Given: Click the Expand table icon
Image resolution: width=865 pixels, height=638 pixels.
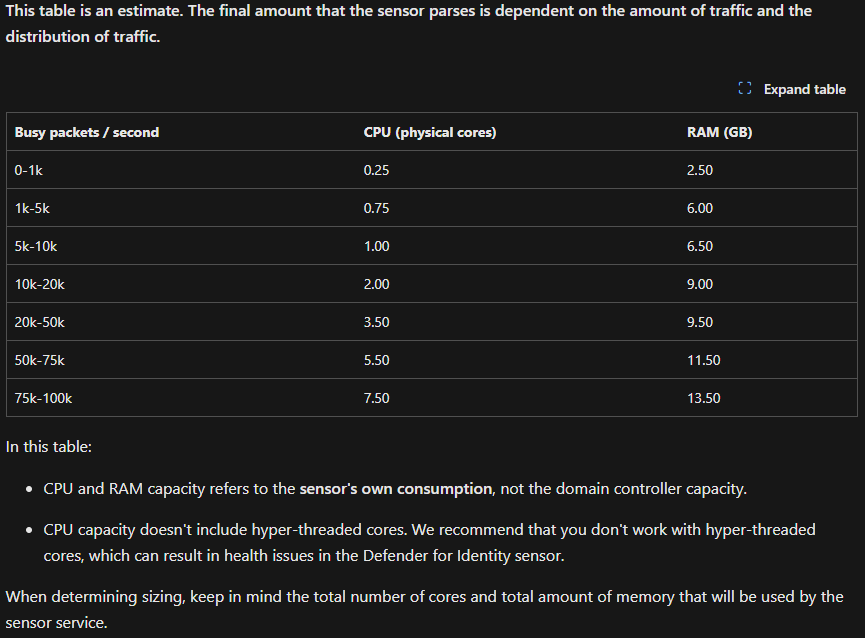Looking at the screenshot, I should tap(744, 88).
